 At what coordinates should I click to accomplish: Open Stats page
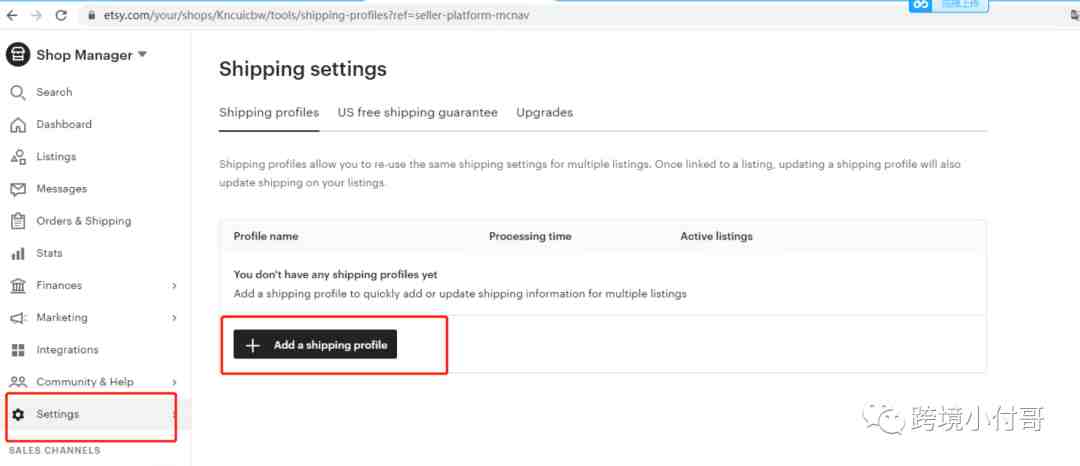tap(50, 253)
